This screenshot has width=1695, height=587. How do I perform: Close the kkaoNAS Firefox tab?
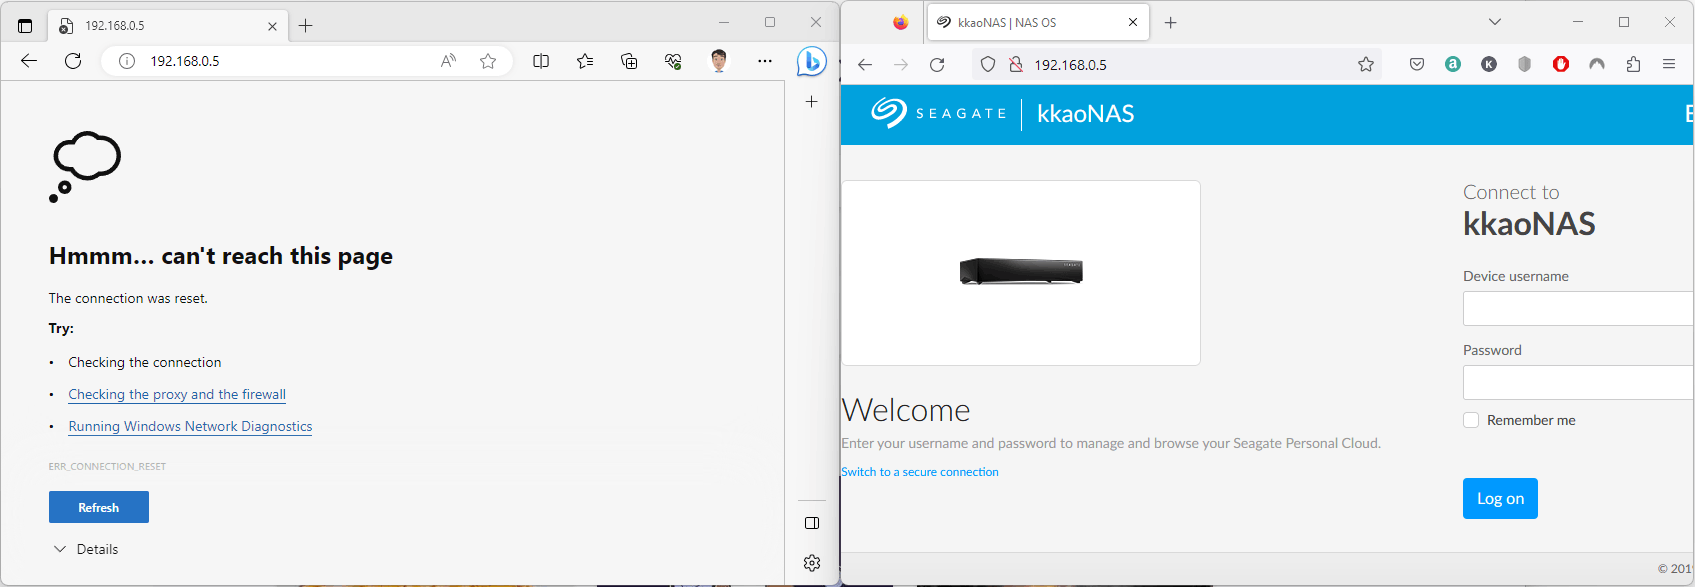pyautogui.click(x=1133, y=22)
